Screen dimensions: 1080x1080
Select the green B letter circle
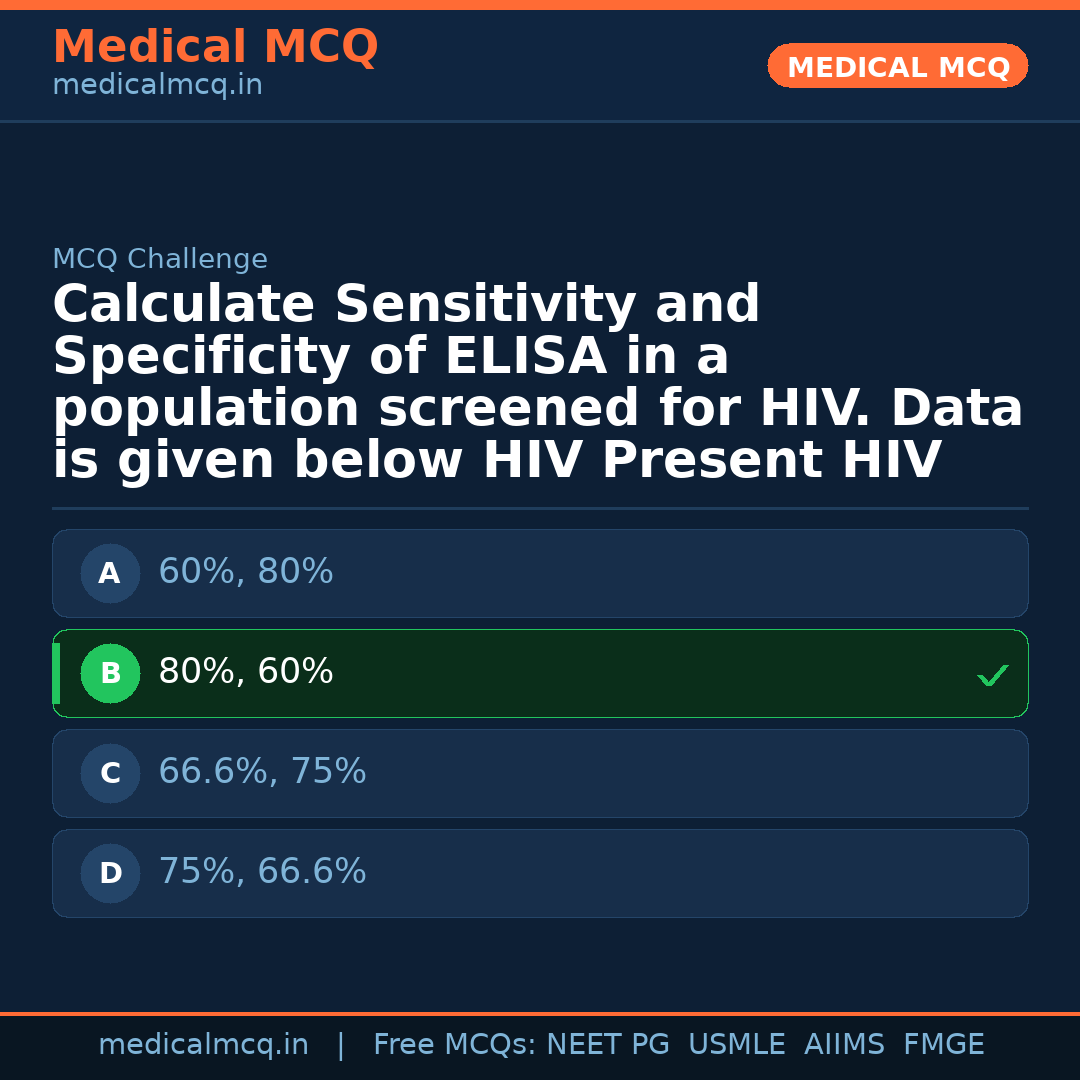point(110,674)
